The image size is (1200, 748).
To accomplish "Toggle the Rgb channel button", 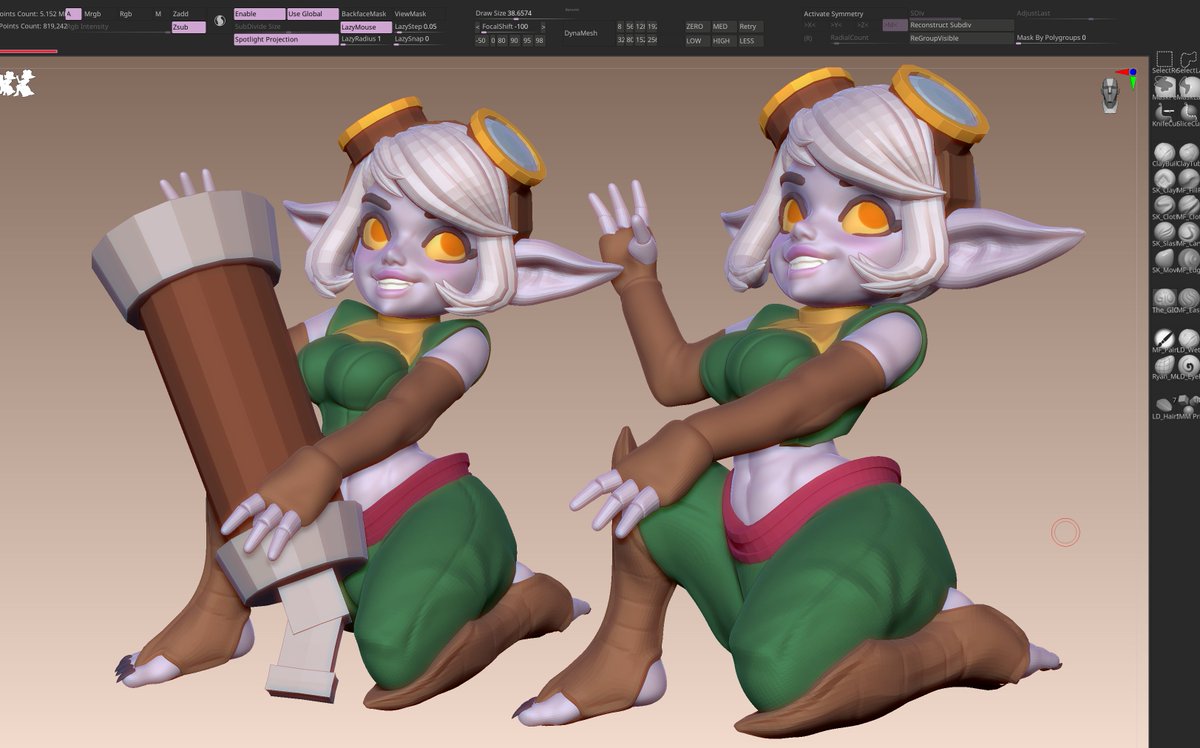I will pos(126,14).
